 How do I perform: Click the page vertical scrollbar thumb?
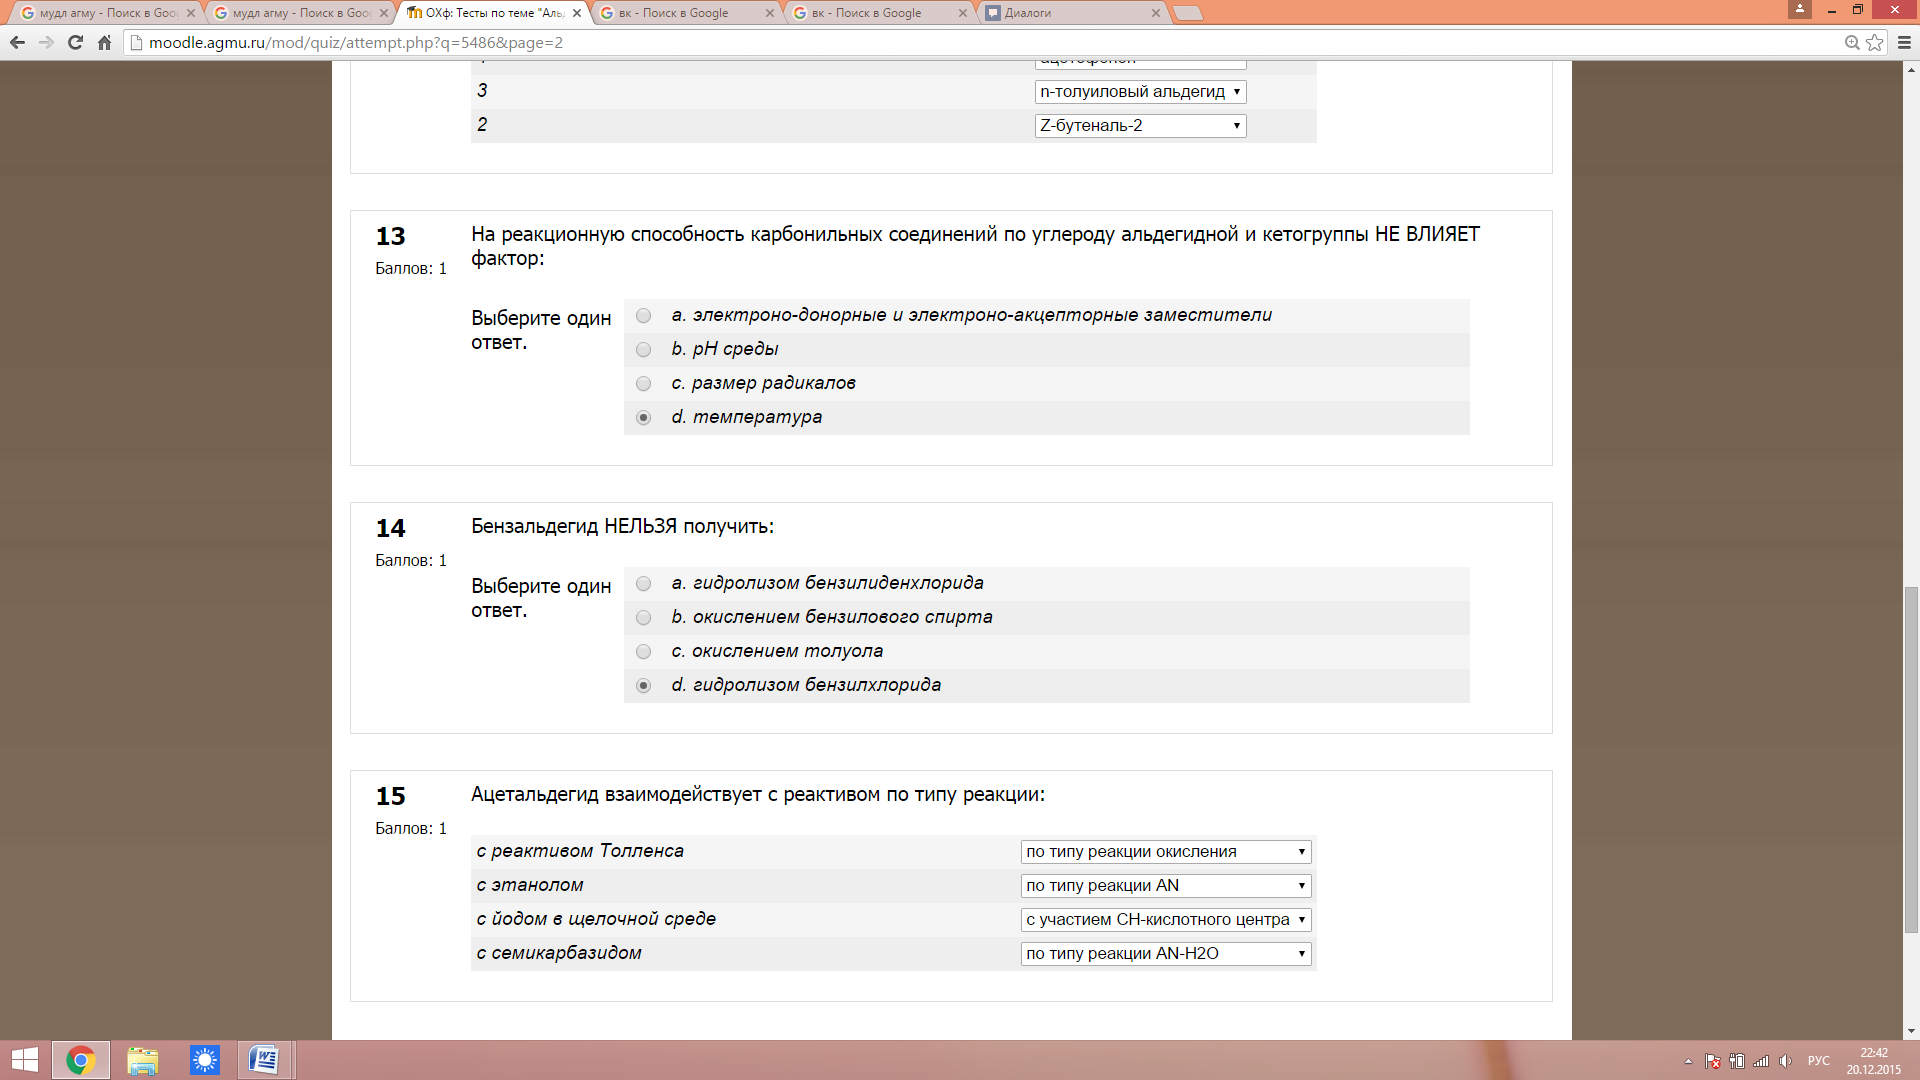(1911, 760)
